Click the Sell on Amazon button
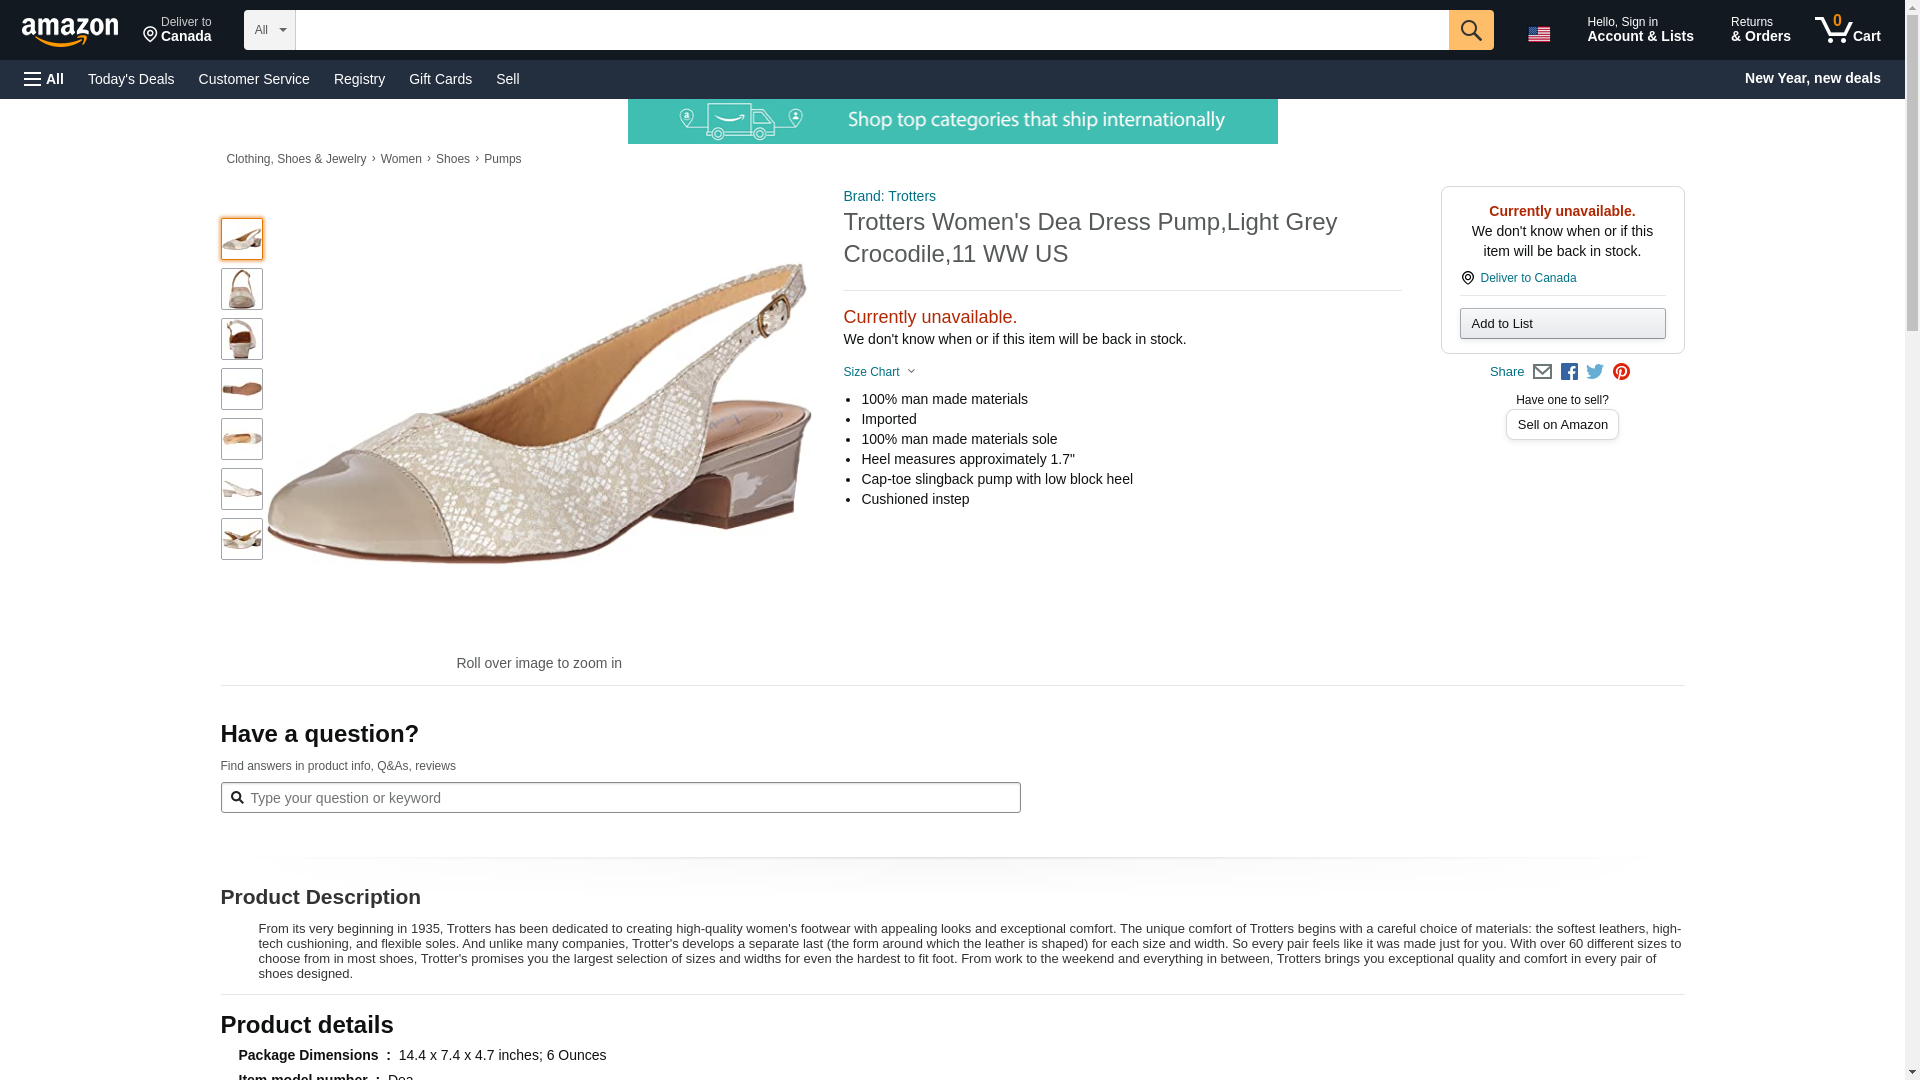The width and height of the screenshot is (1920, 1080). click(1562, 425)
